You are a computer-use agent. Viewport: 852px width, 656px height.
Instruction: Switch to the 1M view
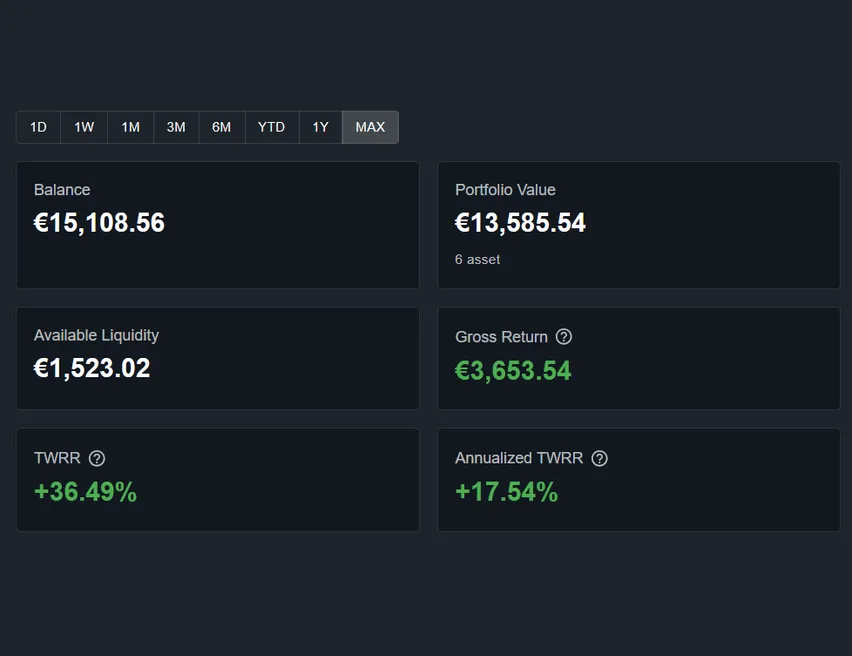point(129,127)
